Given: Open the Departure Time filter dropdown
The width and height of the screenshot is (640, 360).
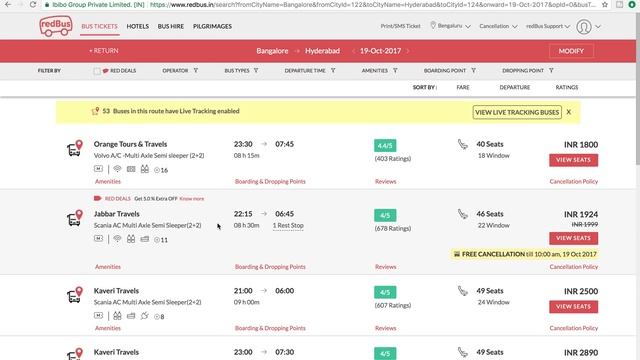Looking at the screenshot, I should [x=310, y=71].
